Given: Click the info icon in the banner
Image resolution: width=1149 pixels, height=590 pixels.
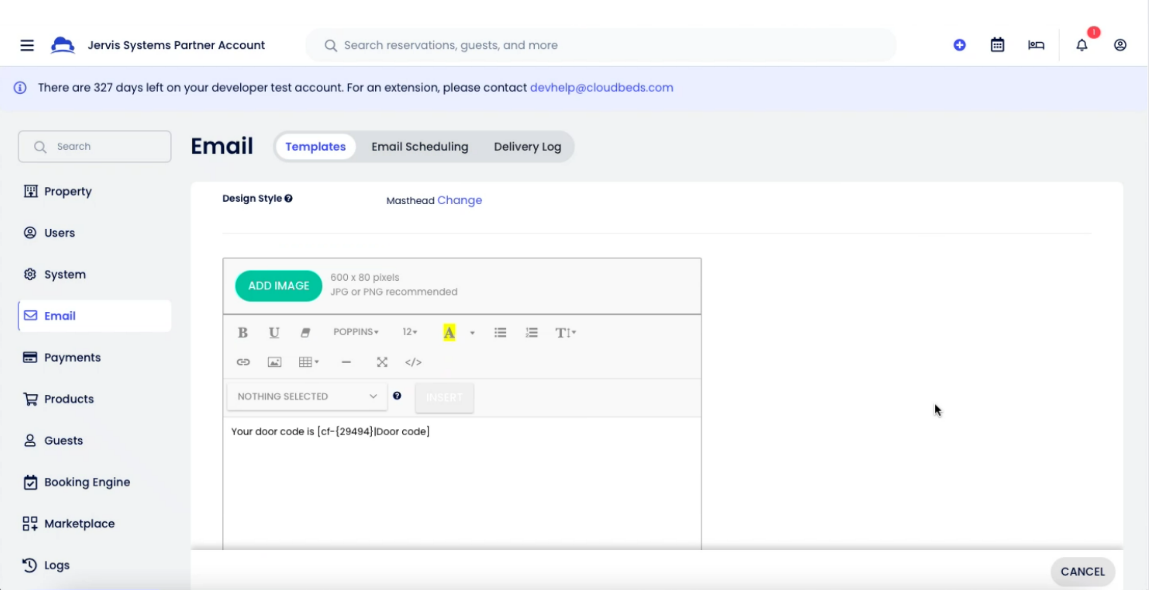Looking at the screenshot, I should [x=21, y=88].
